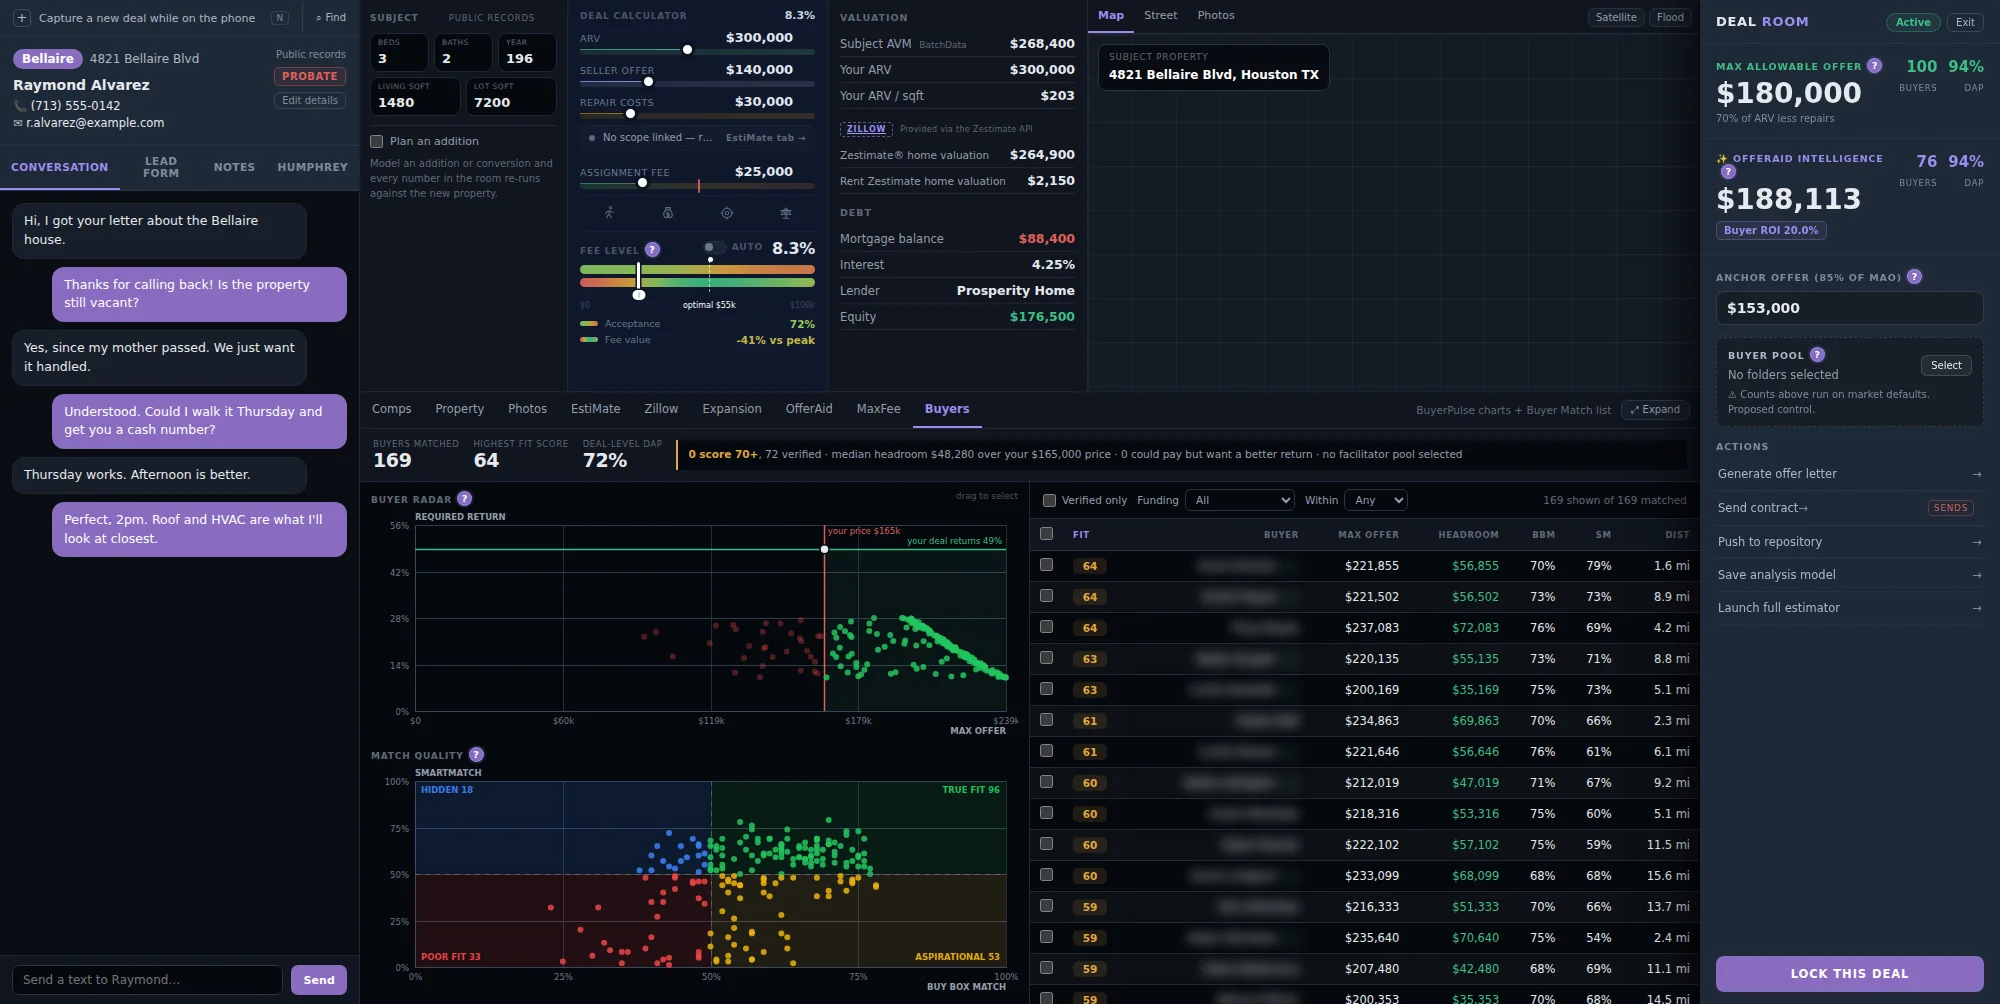Open the EstiMate tab
2000x1004 pixels.
pos(595,409)
